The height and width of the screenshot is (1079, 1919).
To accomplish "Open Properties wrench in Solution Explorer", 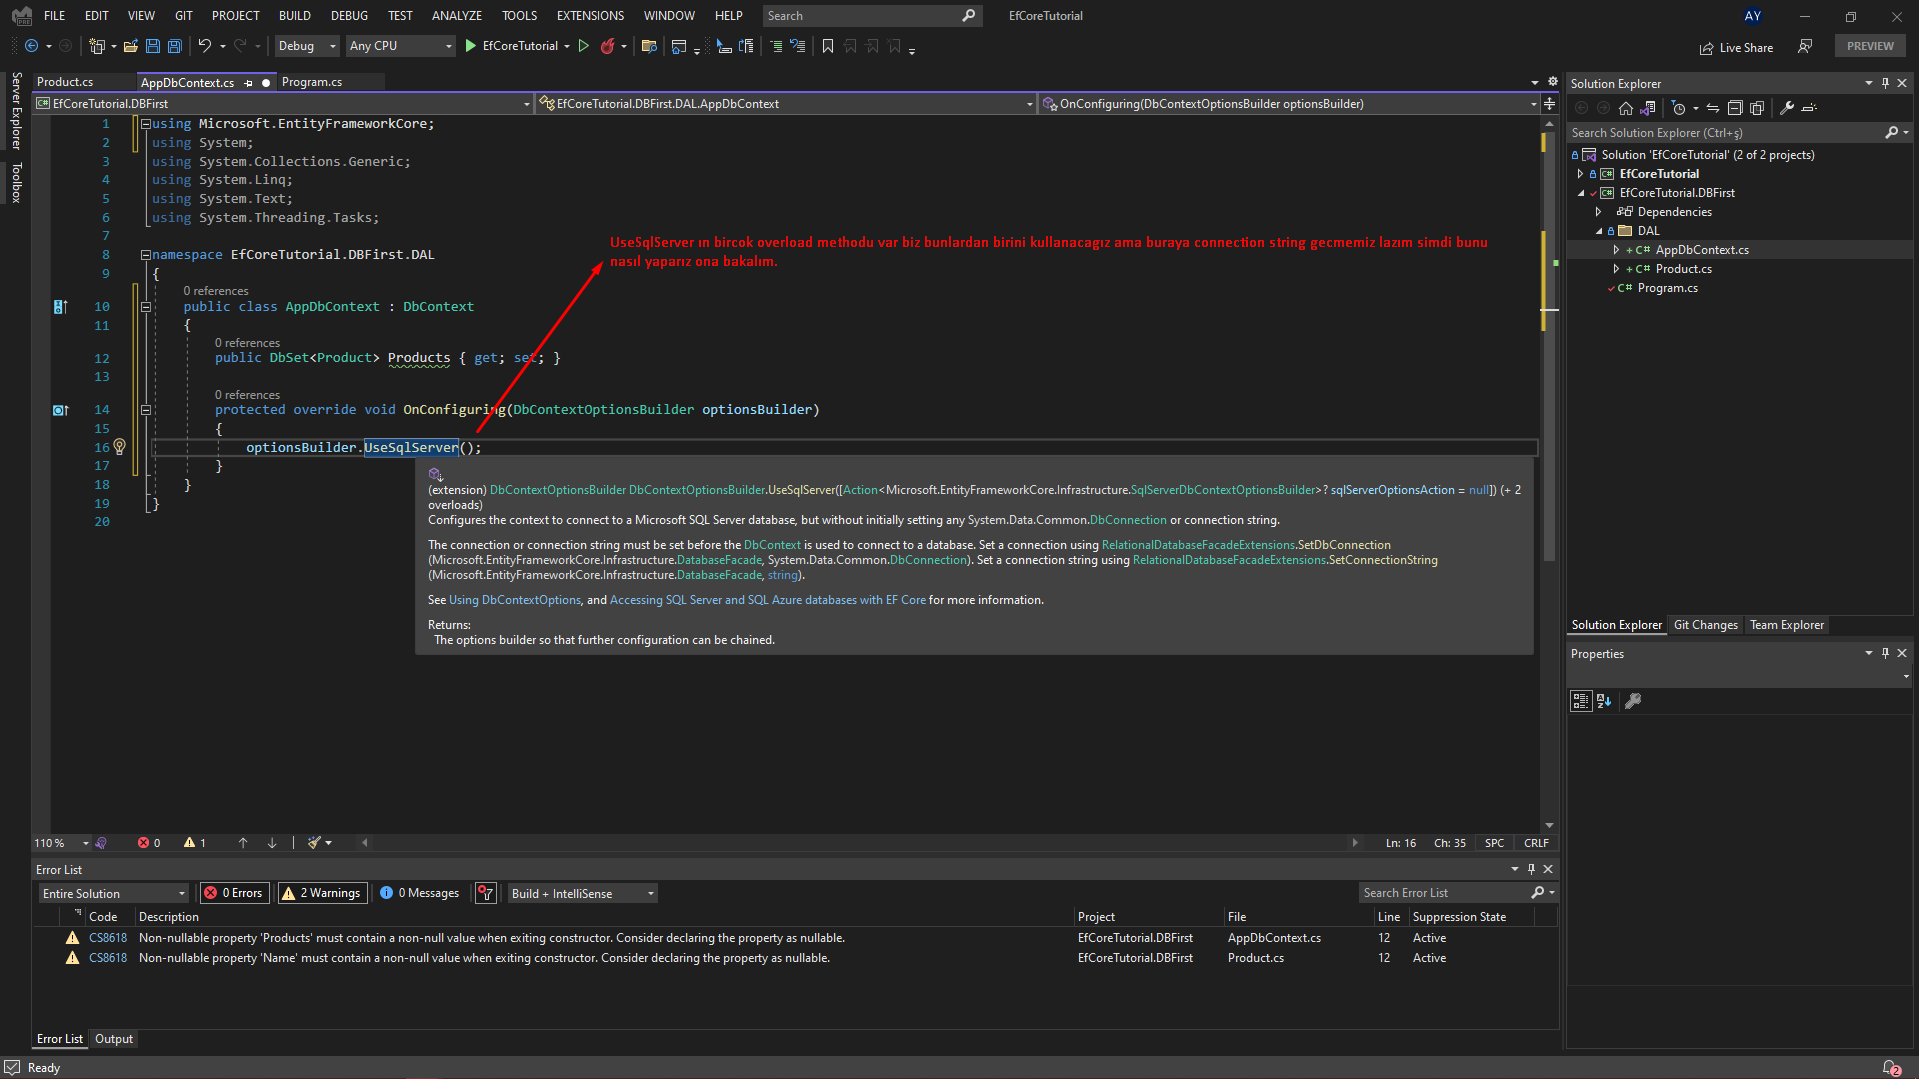I will tap(1787, 108).
